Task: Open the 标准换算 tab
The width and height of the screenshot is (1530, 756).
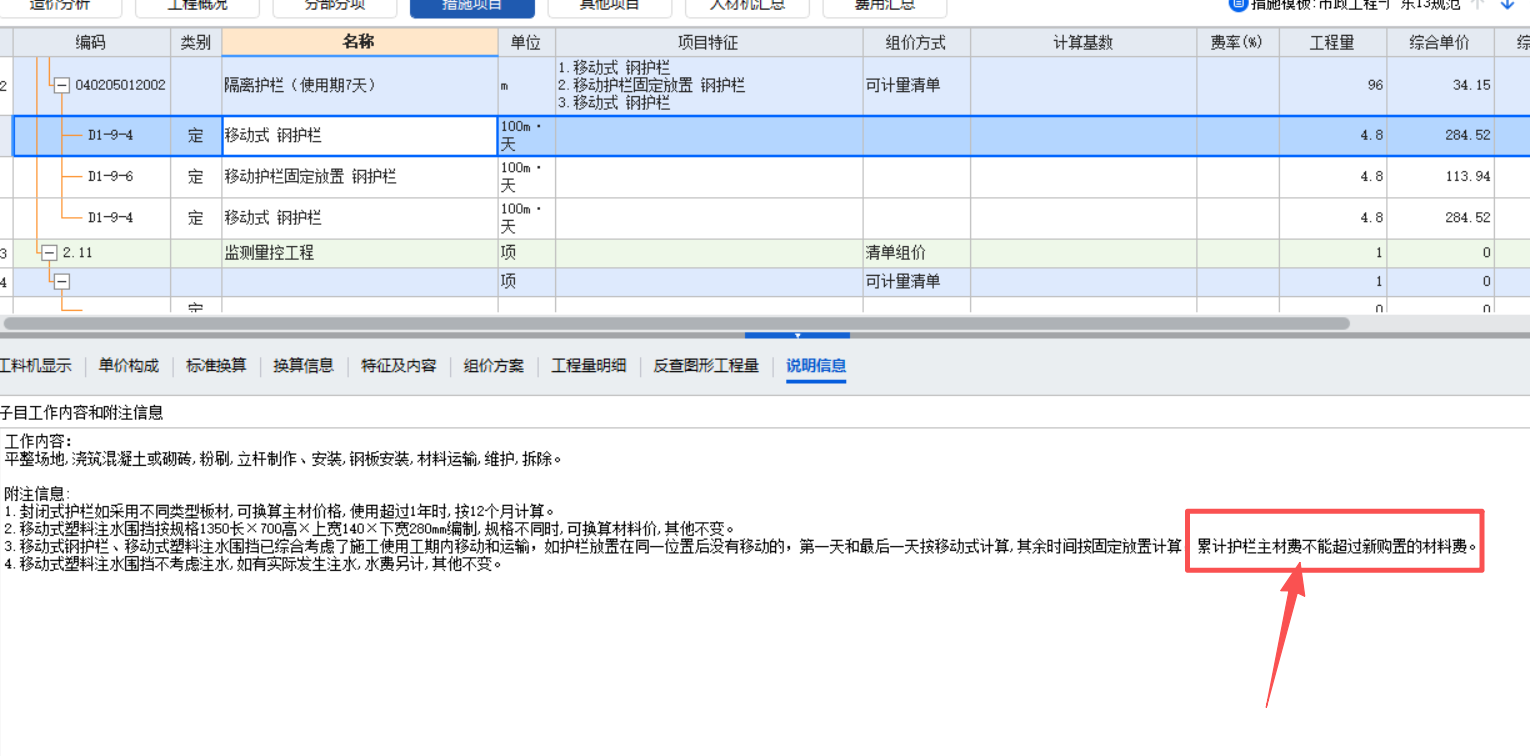Action: tap(216, 366)
